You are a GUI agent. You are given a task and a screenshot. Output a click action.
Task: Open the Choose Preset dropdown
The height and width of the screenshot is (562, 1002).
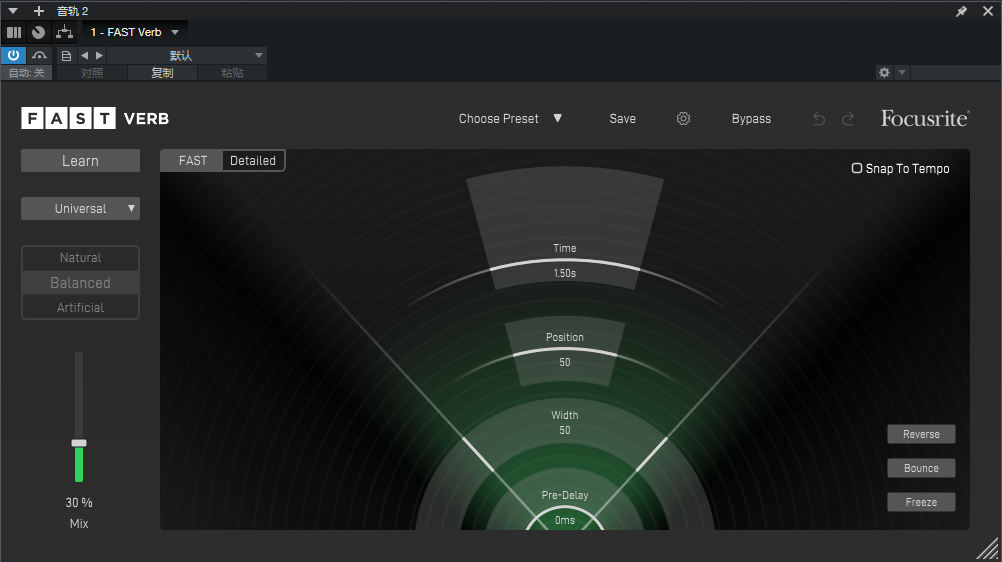pos(510,118)
